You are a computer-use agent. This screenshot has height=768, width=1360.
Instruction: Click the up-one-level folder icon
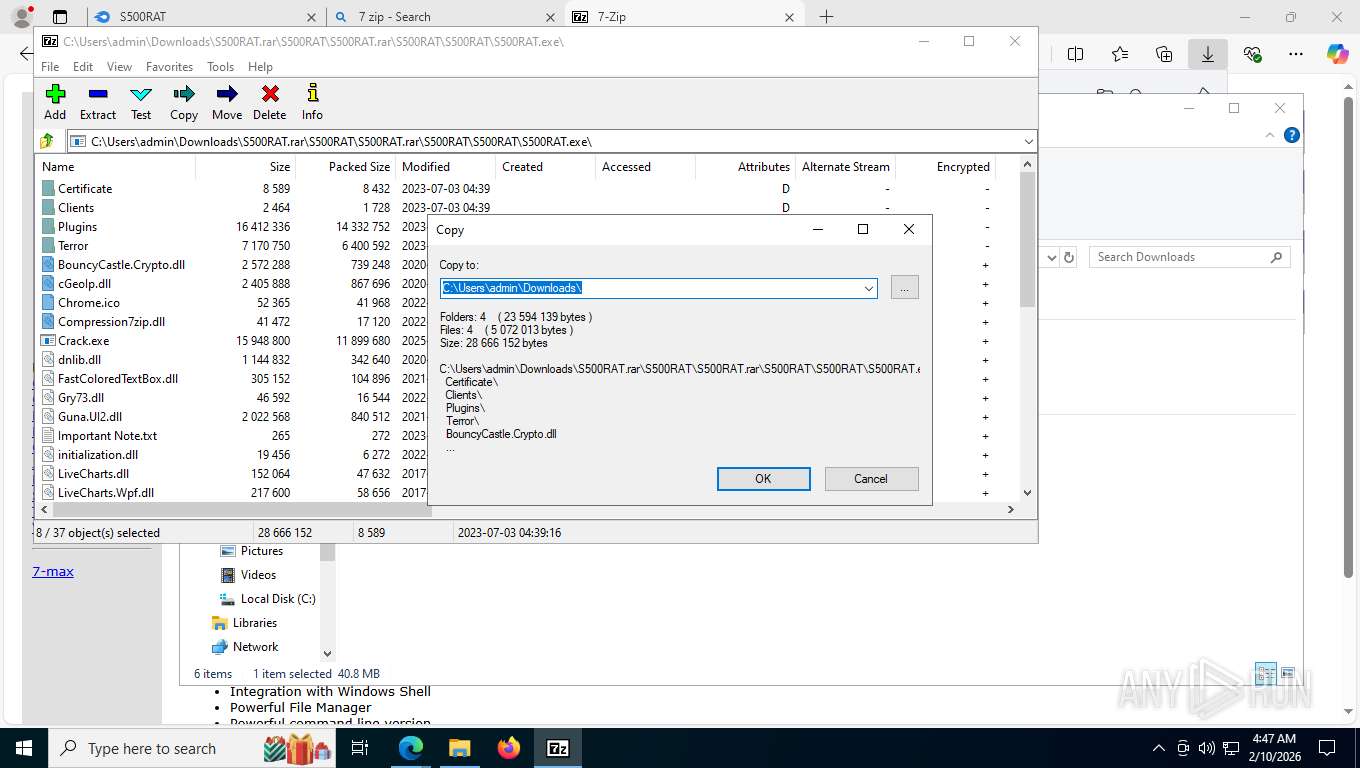point(47,141)
